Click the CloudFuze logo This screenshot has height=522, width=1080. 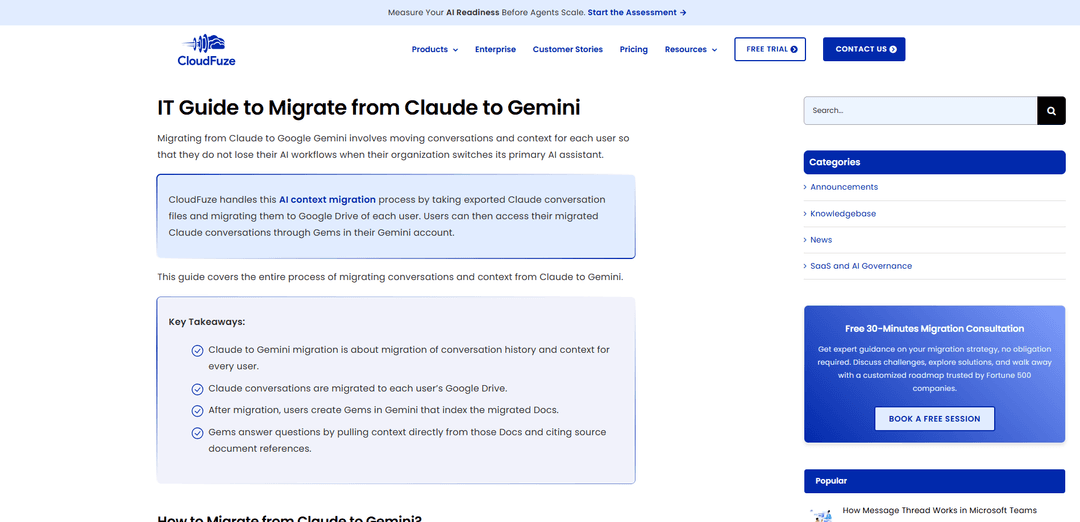206,49
